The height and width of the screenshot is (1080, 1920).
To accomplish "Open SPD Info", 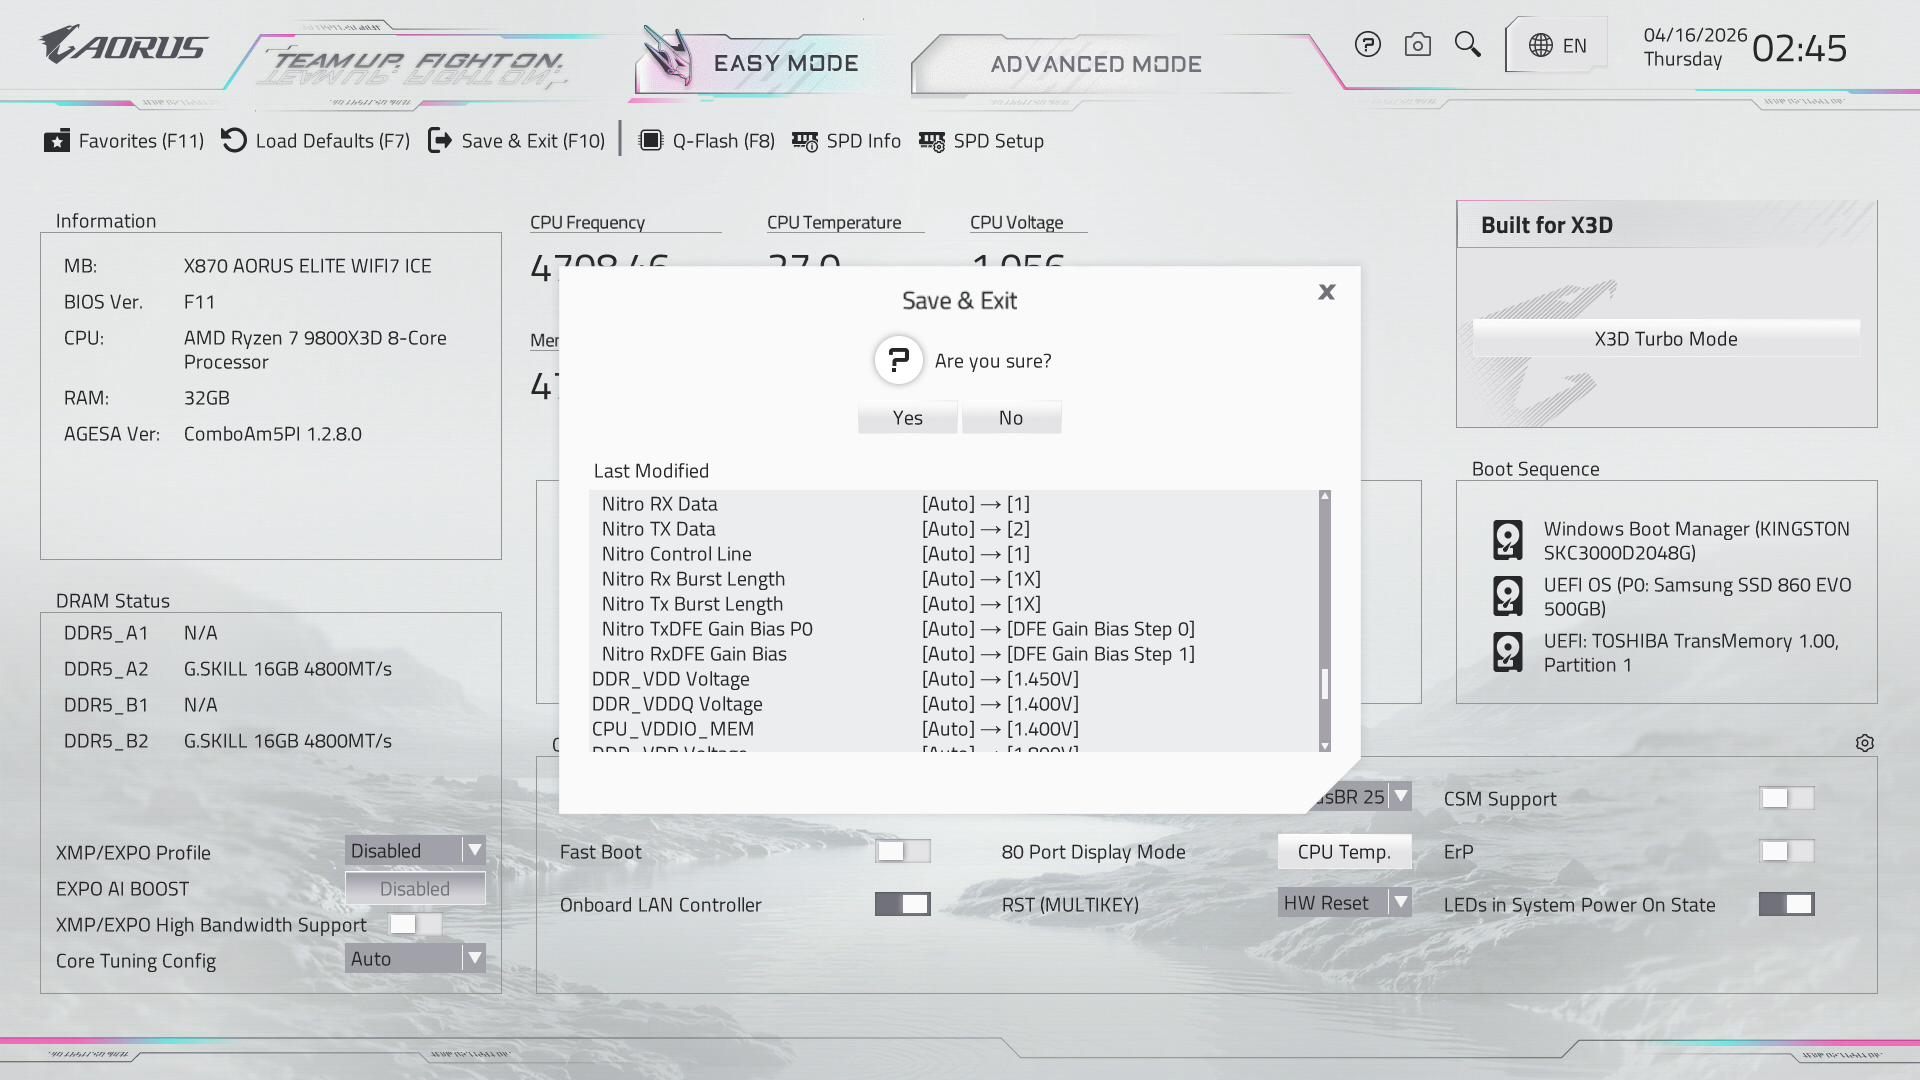I will click(846, 141).
